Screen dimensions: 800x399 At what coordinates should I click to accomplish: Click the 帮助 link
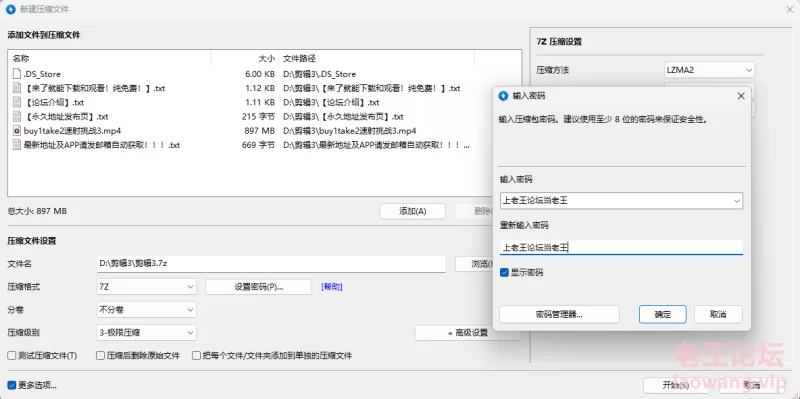point(332,287)
